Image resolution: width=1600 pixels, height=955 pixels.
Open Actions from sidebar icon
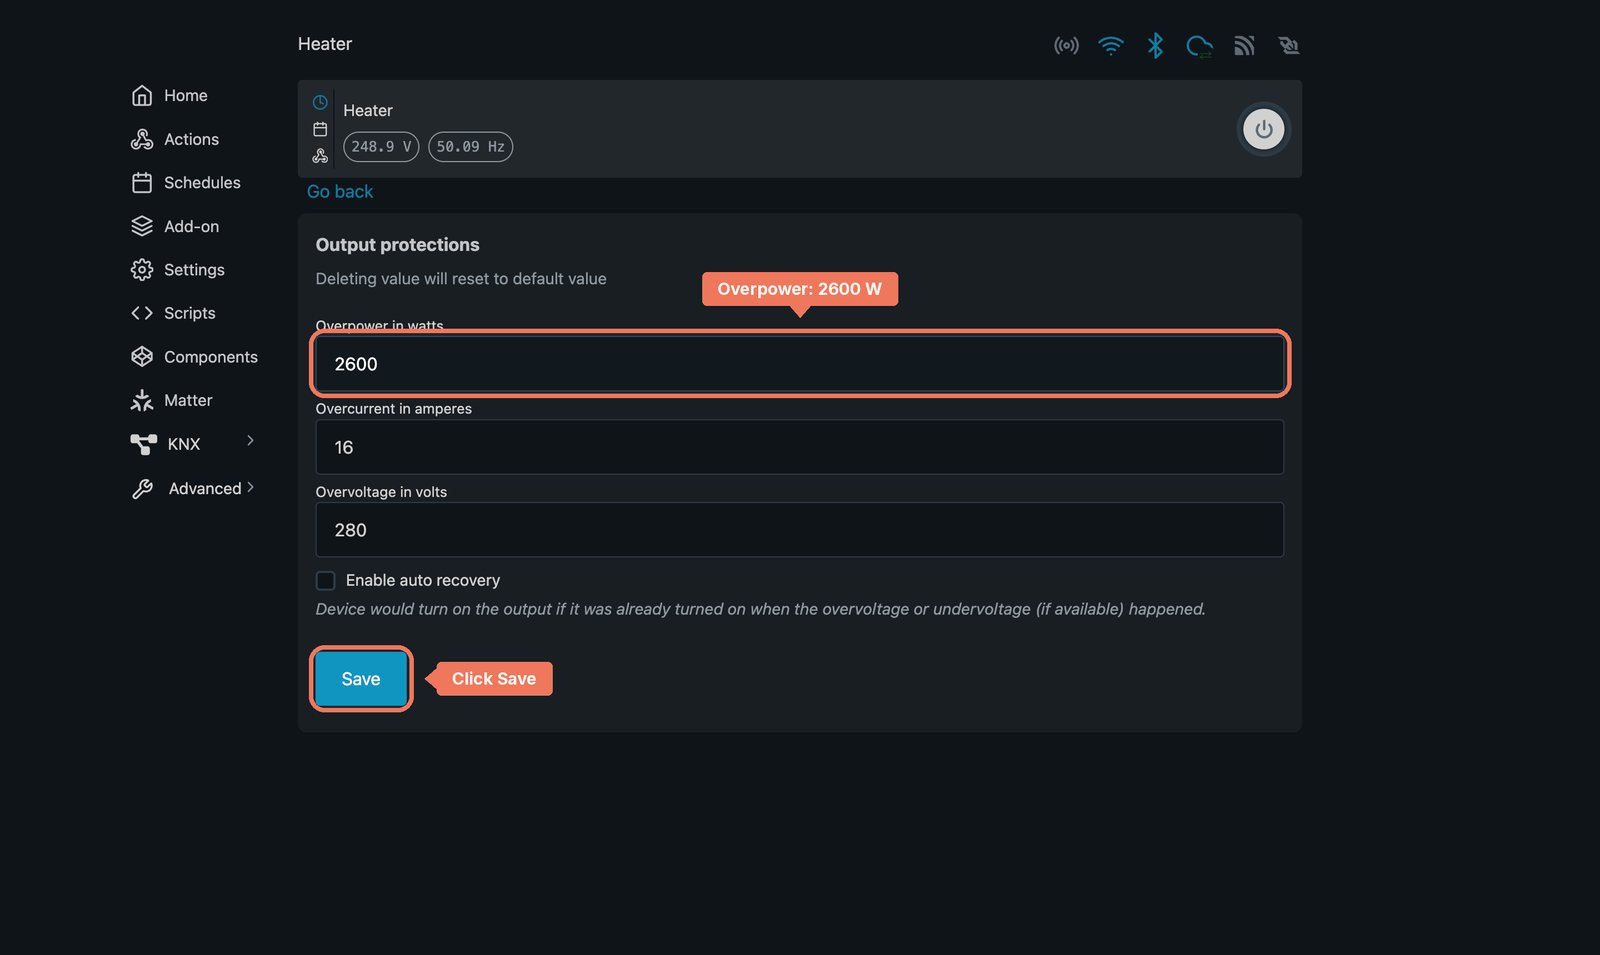[x=142, y=139]
